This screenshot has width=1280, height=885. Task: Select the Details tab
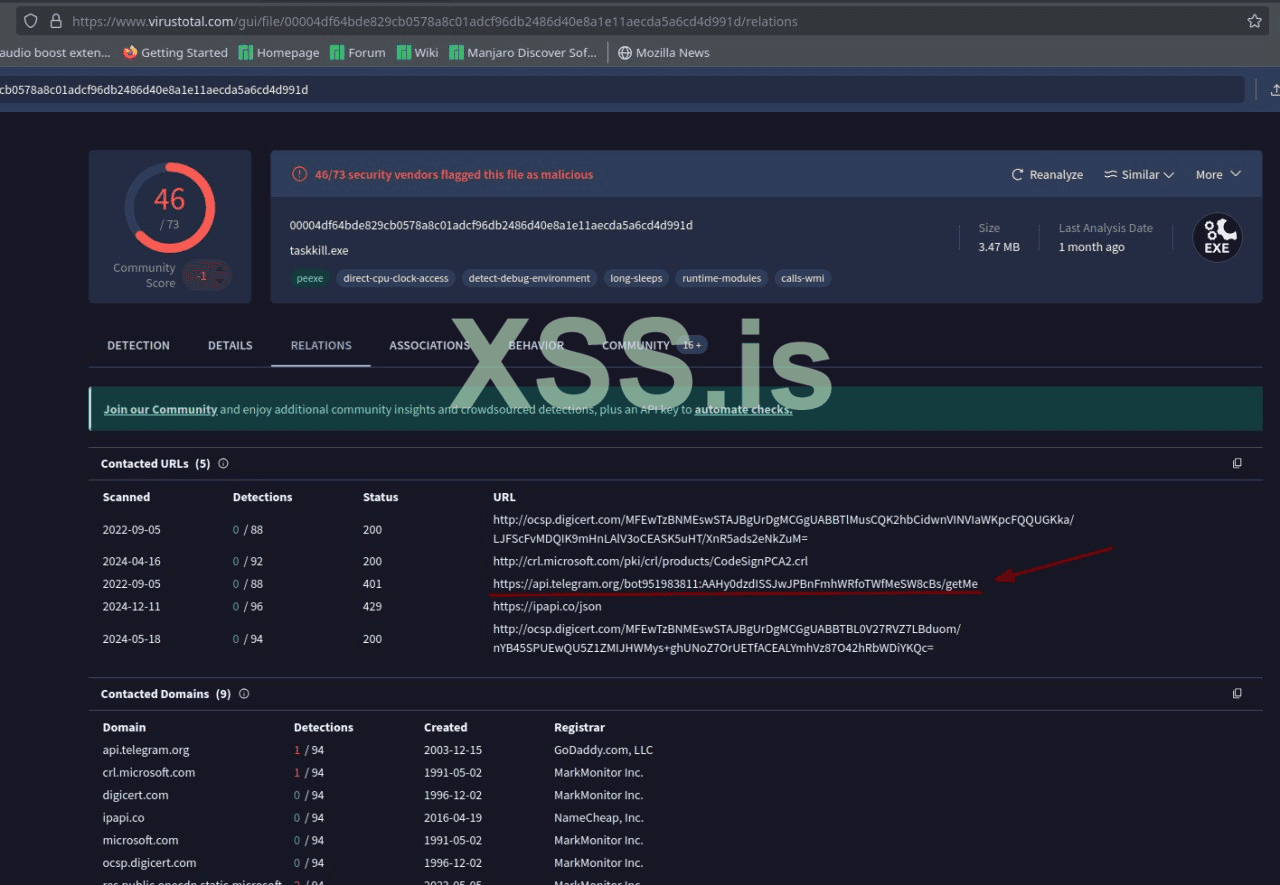pyautogui.click(x=230, y=346)
